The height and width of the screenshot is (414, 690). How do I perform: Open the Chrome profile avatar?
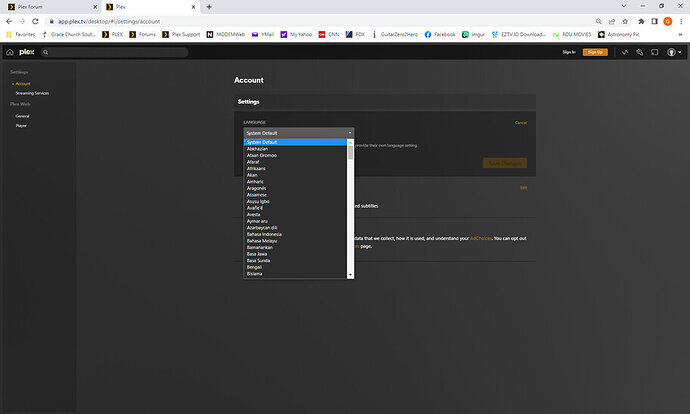[668, 21]
